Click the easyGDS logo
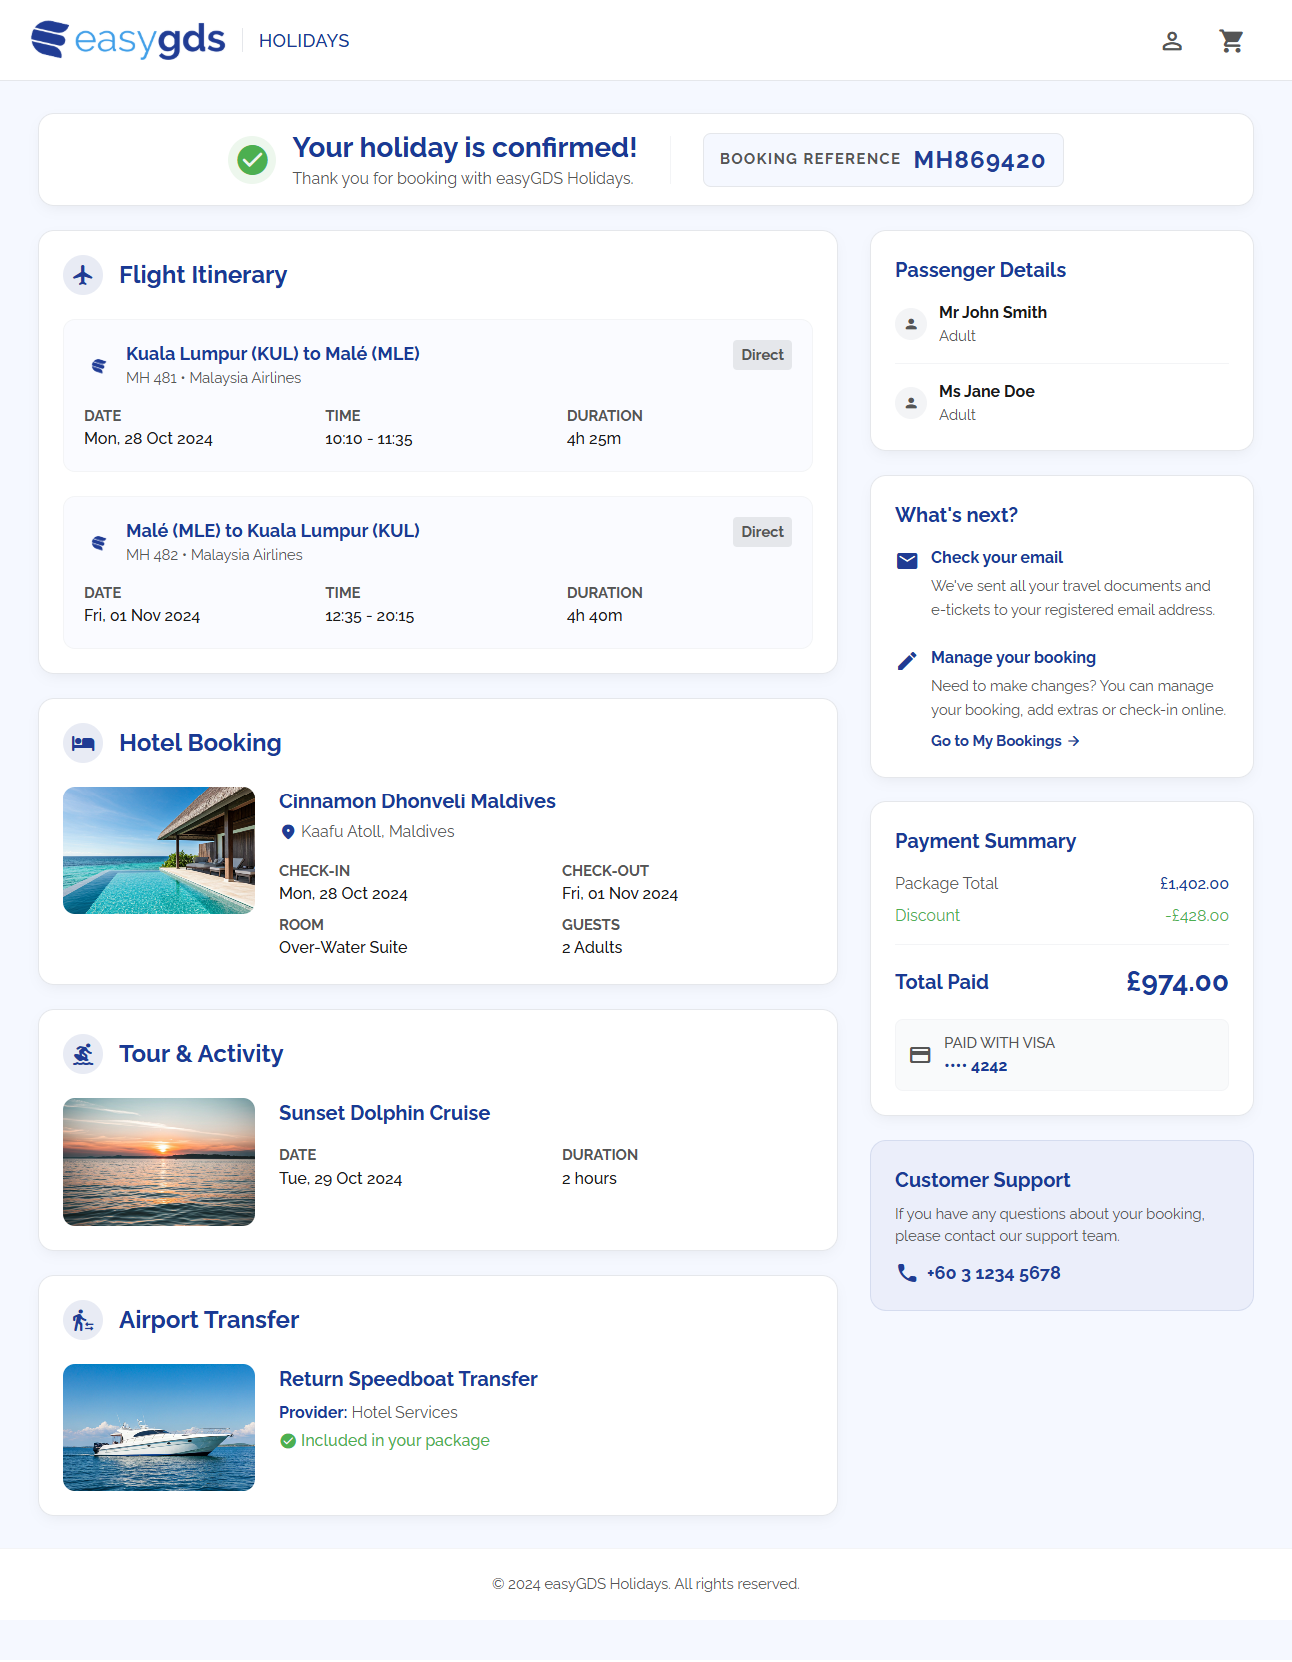The image size is (1292, 1662). [x=128, y=40]
